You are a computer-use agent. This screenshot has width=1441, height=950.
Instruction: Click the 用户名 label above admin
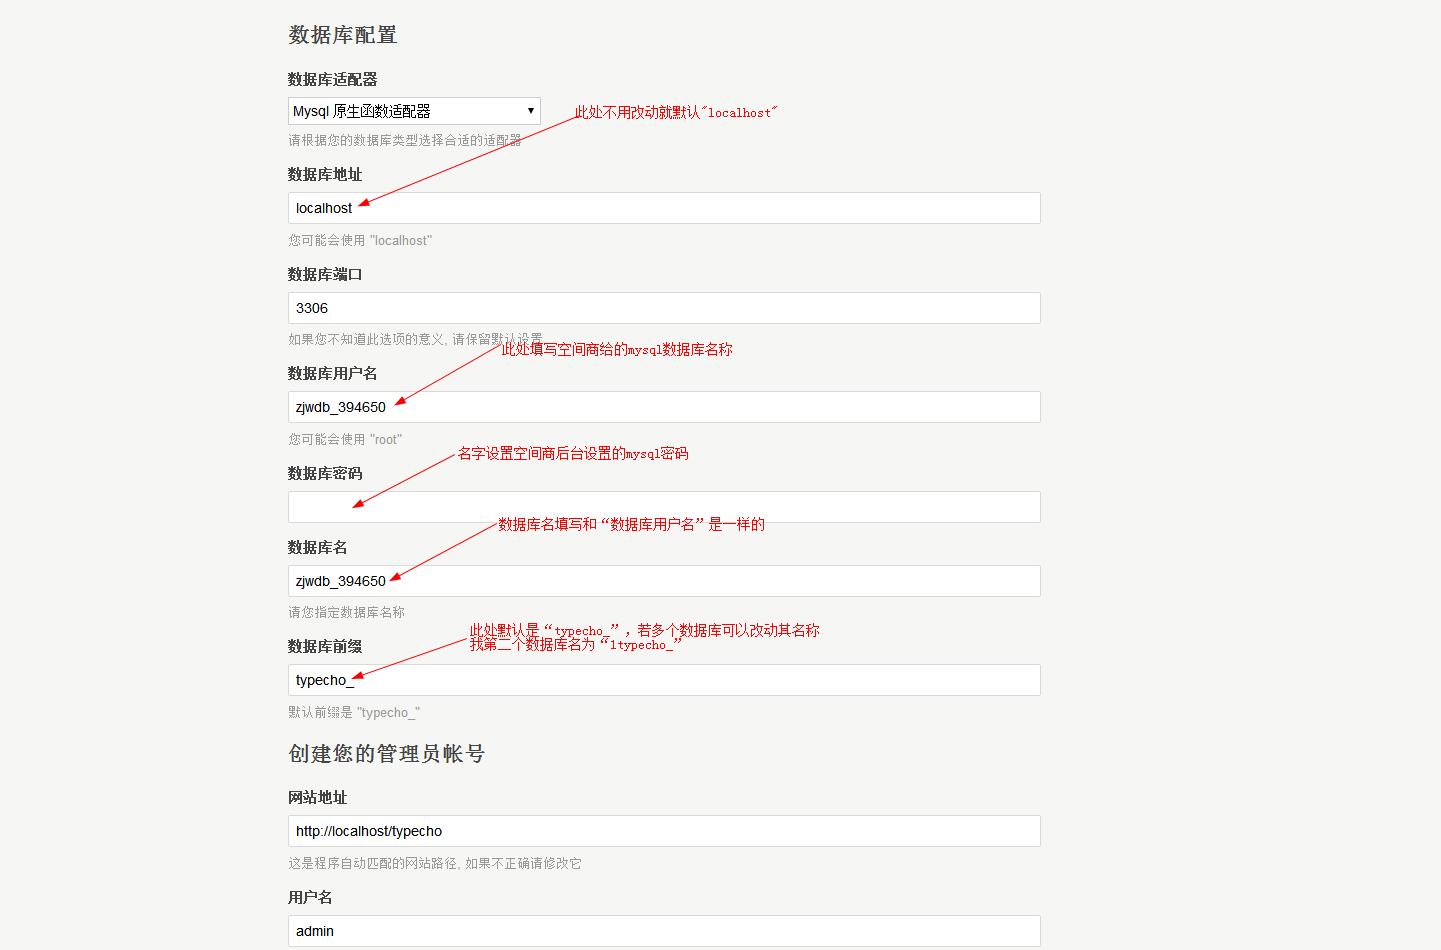310,897
